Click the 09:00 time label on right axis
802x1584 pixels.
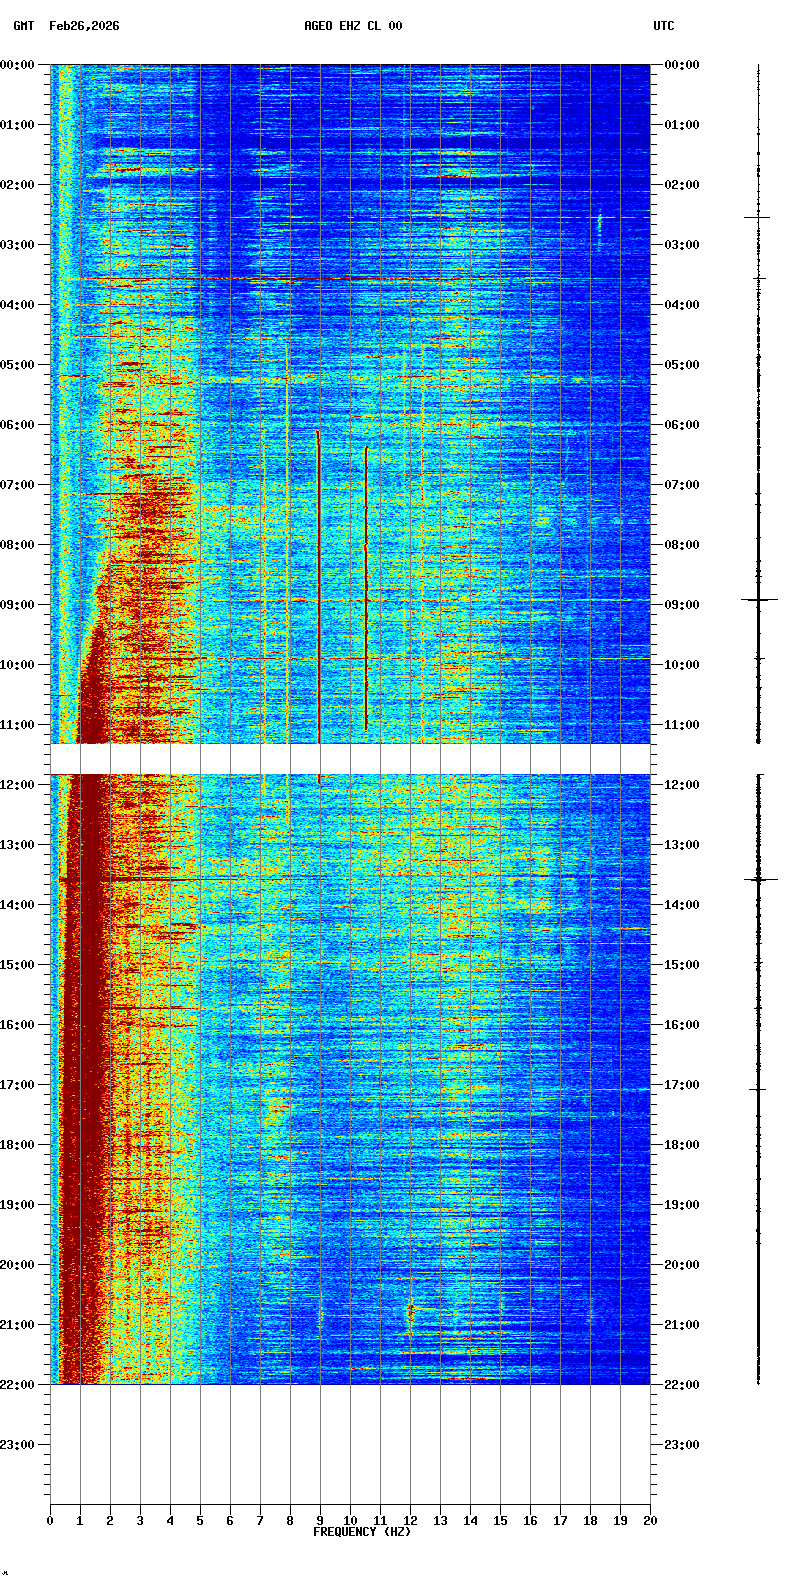tap(681, 605)
